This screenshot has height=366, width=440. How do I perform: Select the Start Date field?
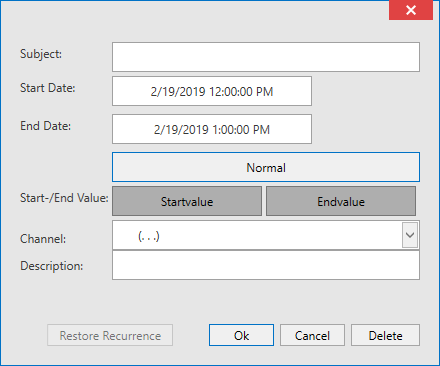click(x=212, y=91)
